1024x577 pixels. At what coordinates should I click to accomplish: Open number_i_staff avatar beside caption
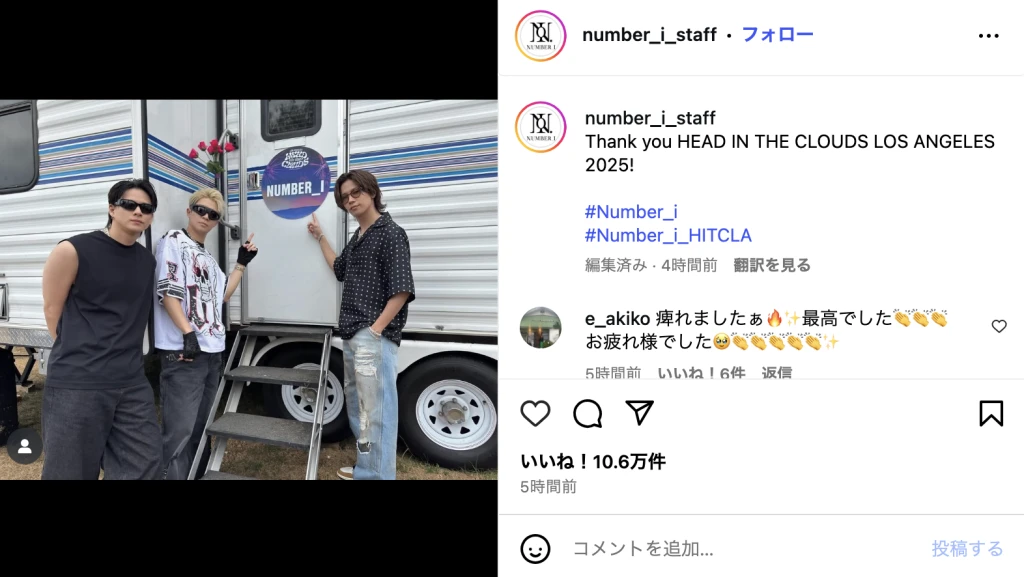(x=540, y=127)
